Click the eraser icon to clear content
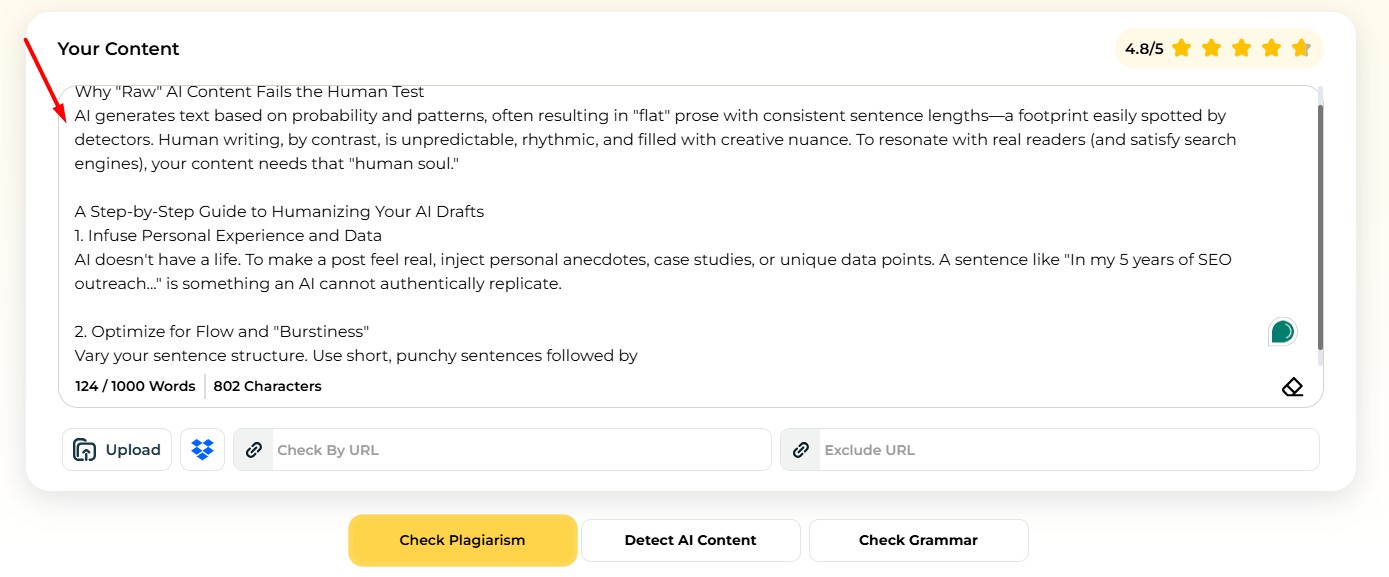 point(1292,387)
